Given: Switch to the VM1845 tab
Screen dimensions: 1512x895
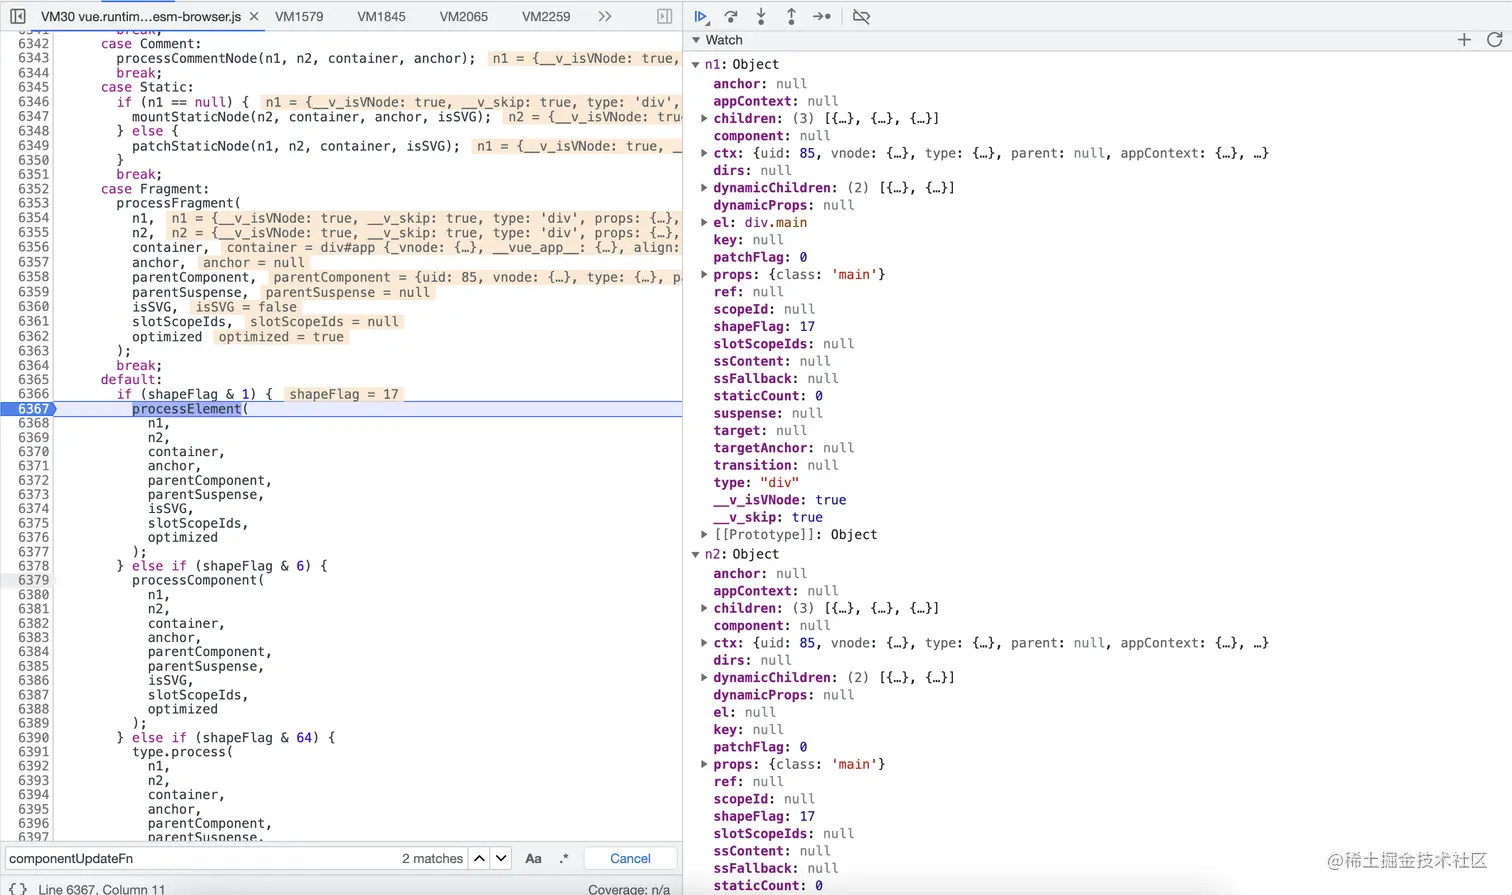Looking at the screenshot, I should [382, 16].
